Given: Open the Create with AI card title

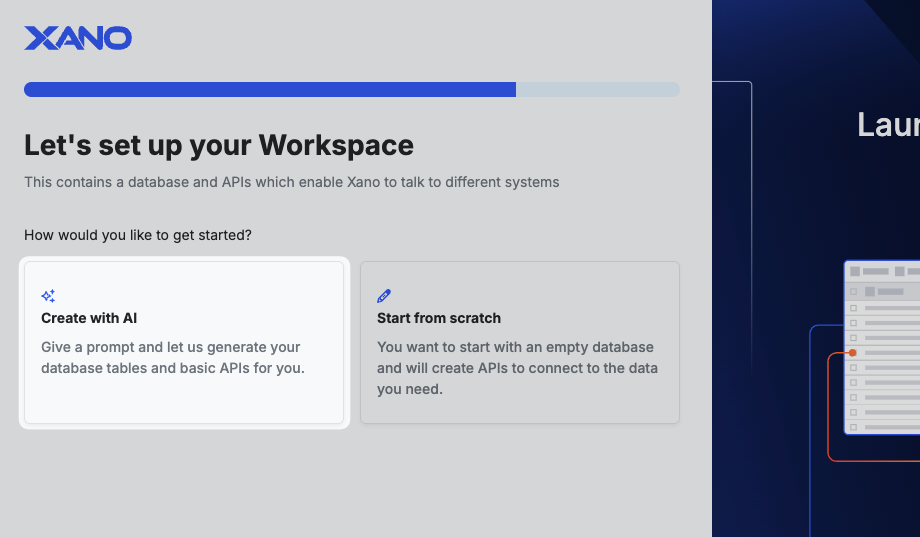Looking at the screenshot, I should click(x=89, y=318).
